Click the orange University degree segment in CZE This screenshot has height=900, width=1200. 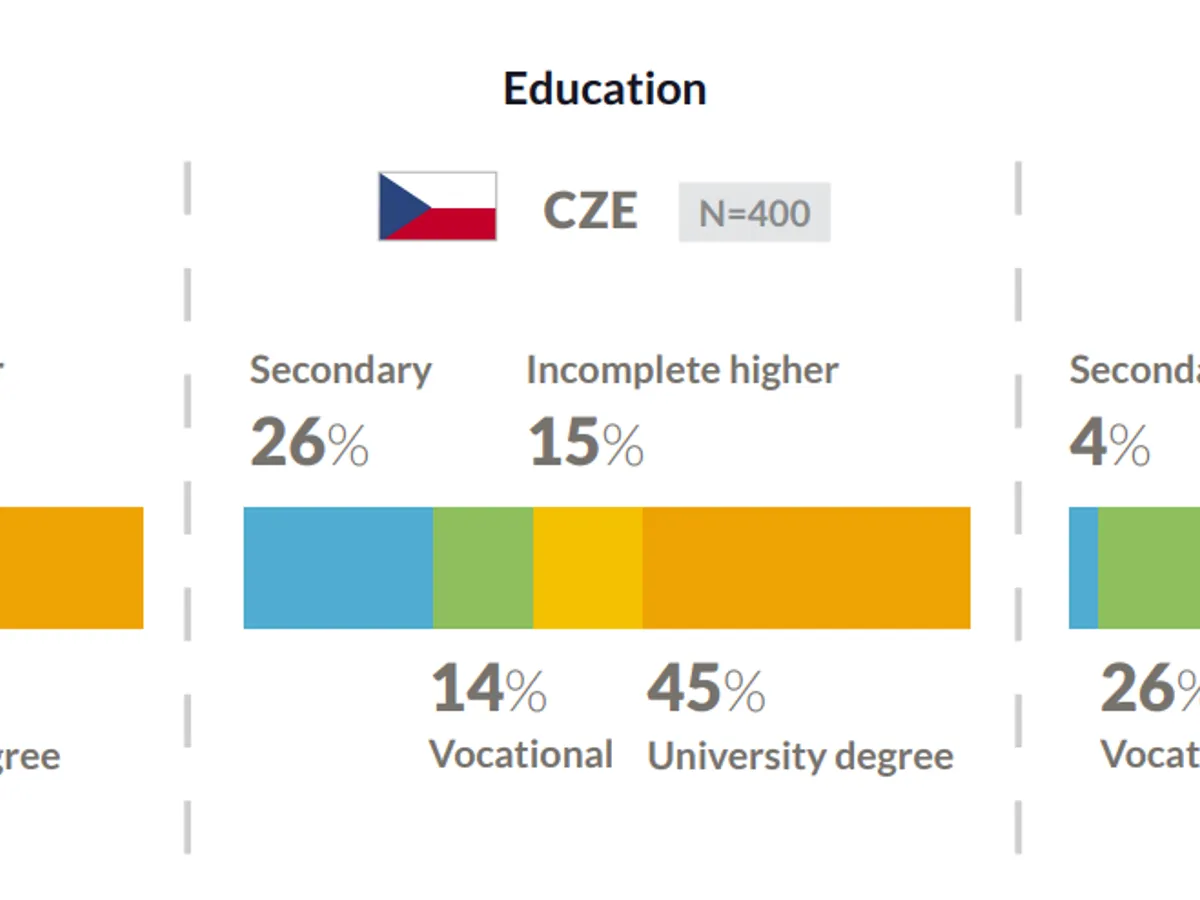pyautogui.click(x=806, y=568)
